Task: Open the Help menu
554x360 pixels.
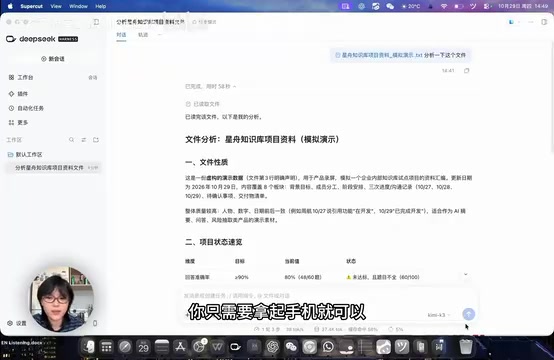Action: (x=101, y=6)
